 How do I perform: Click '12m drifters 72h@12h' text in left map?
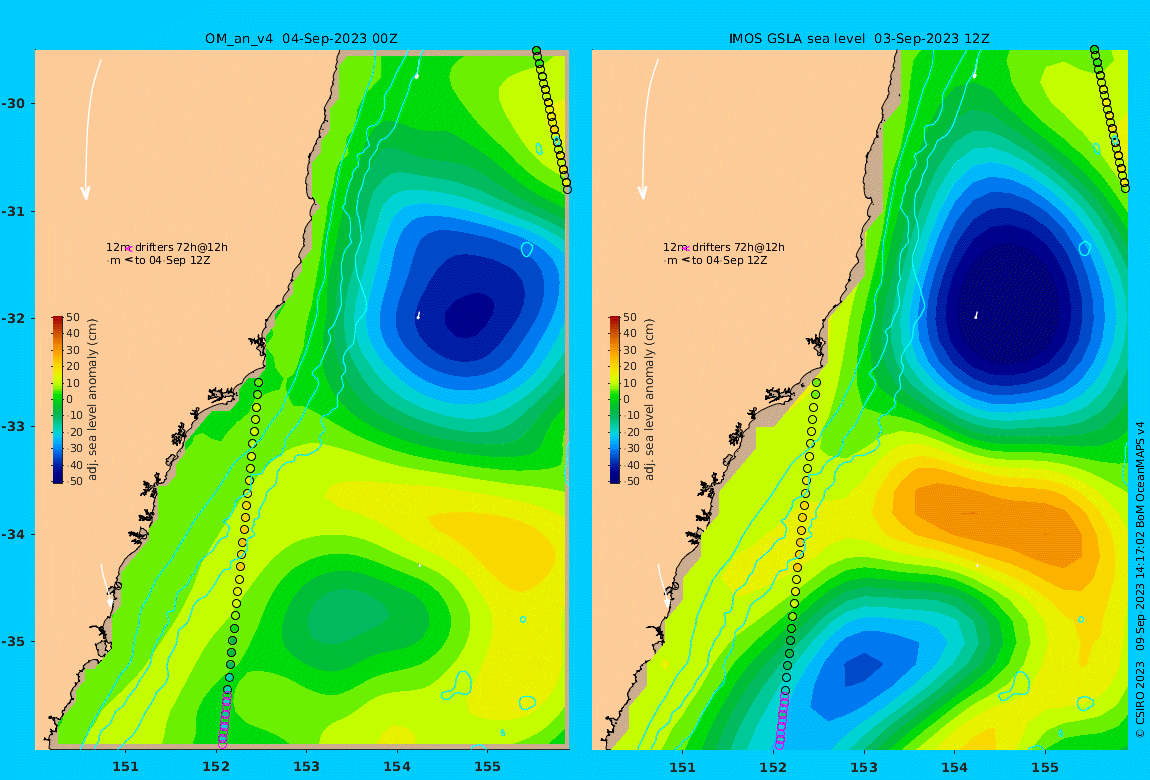click(167, 247)
